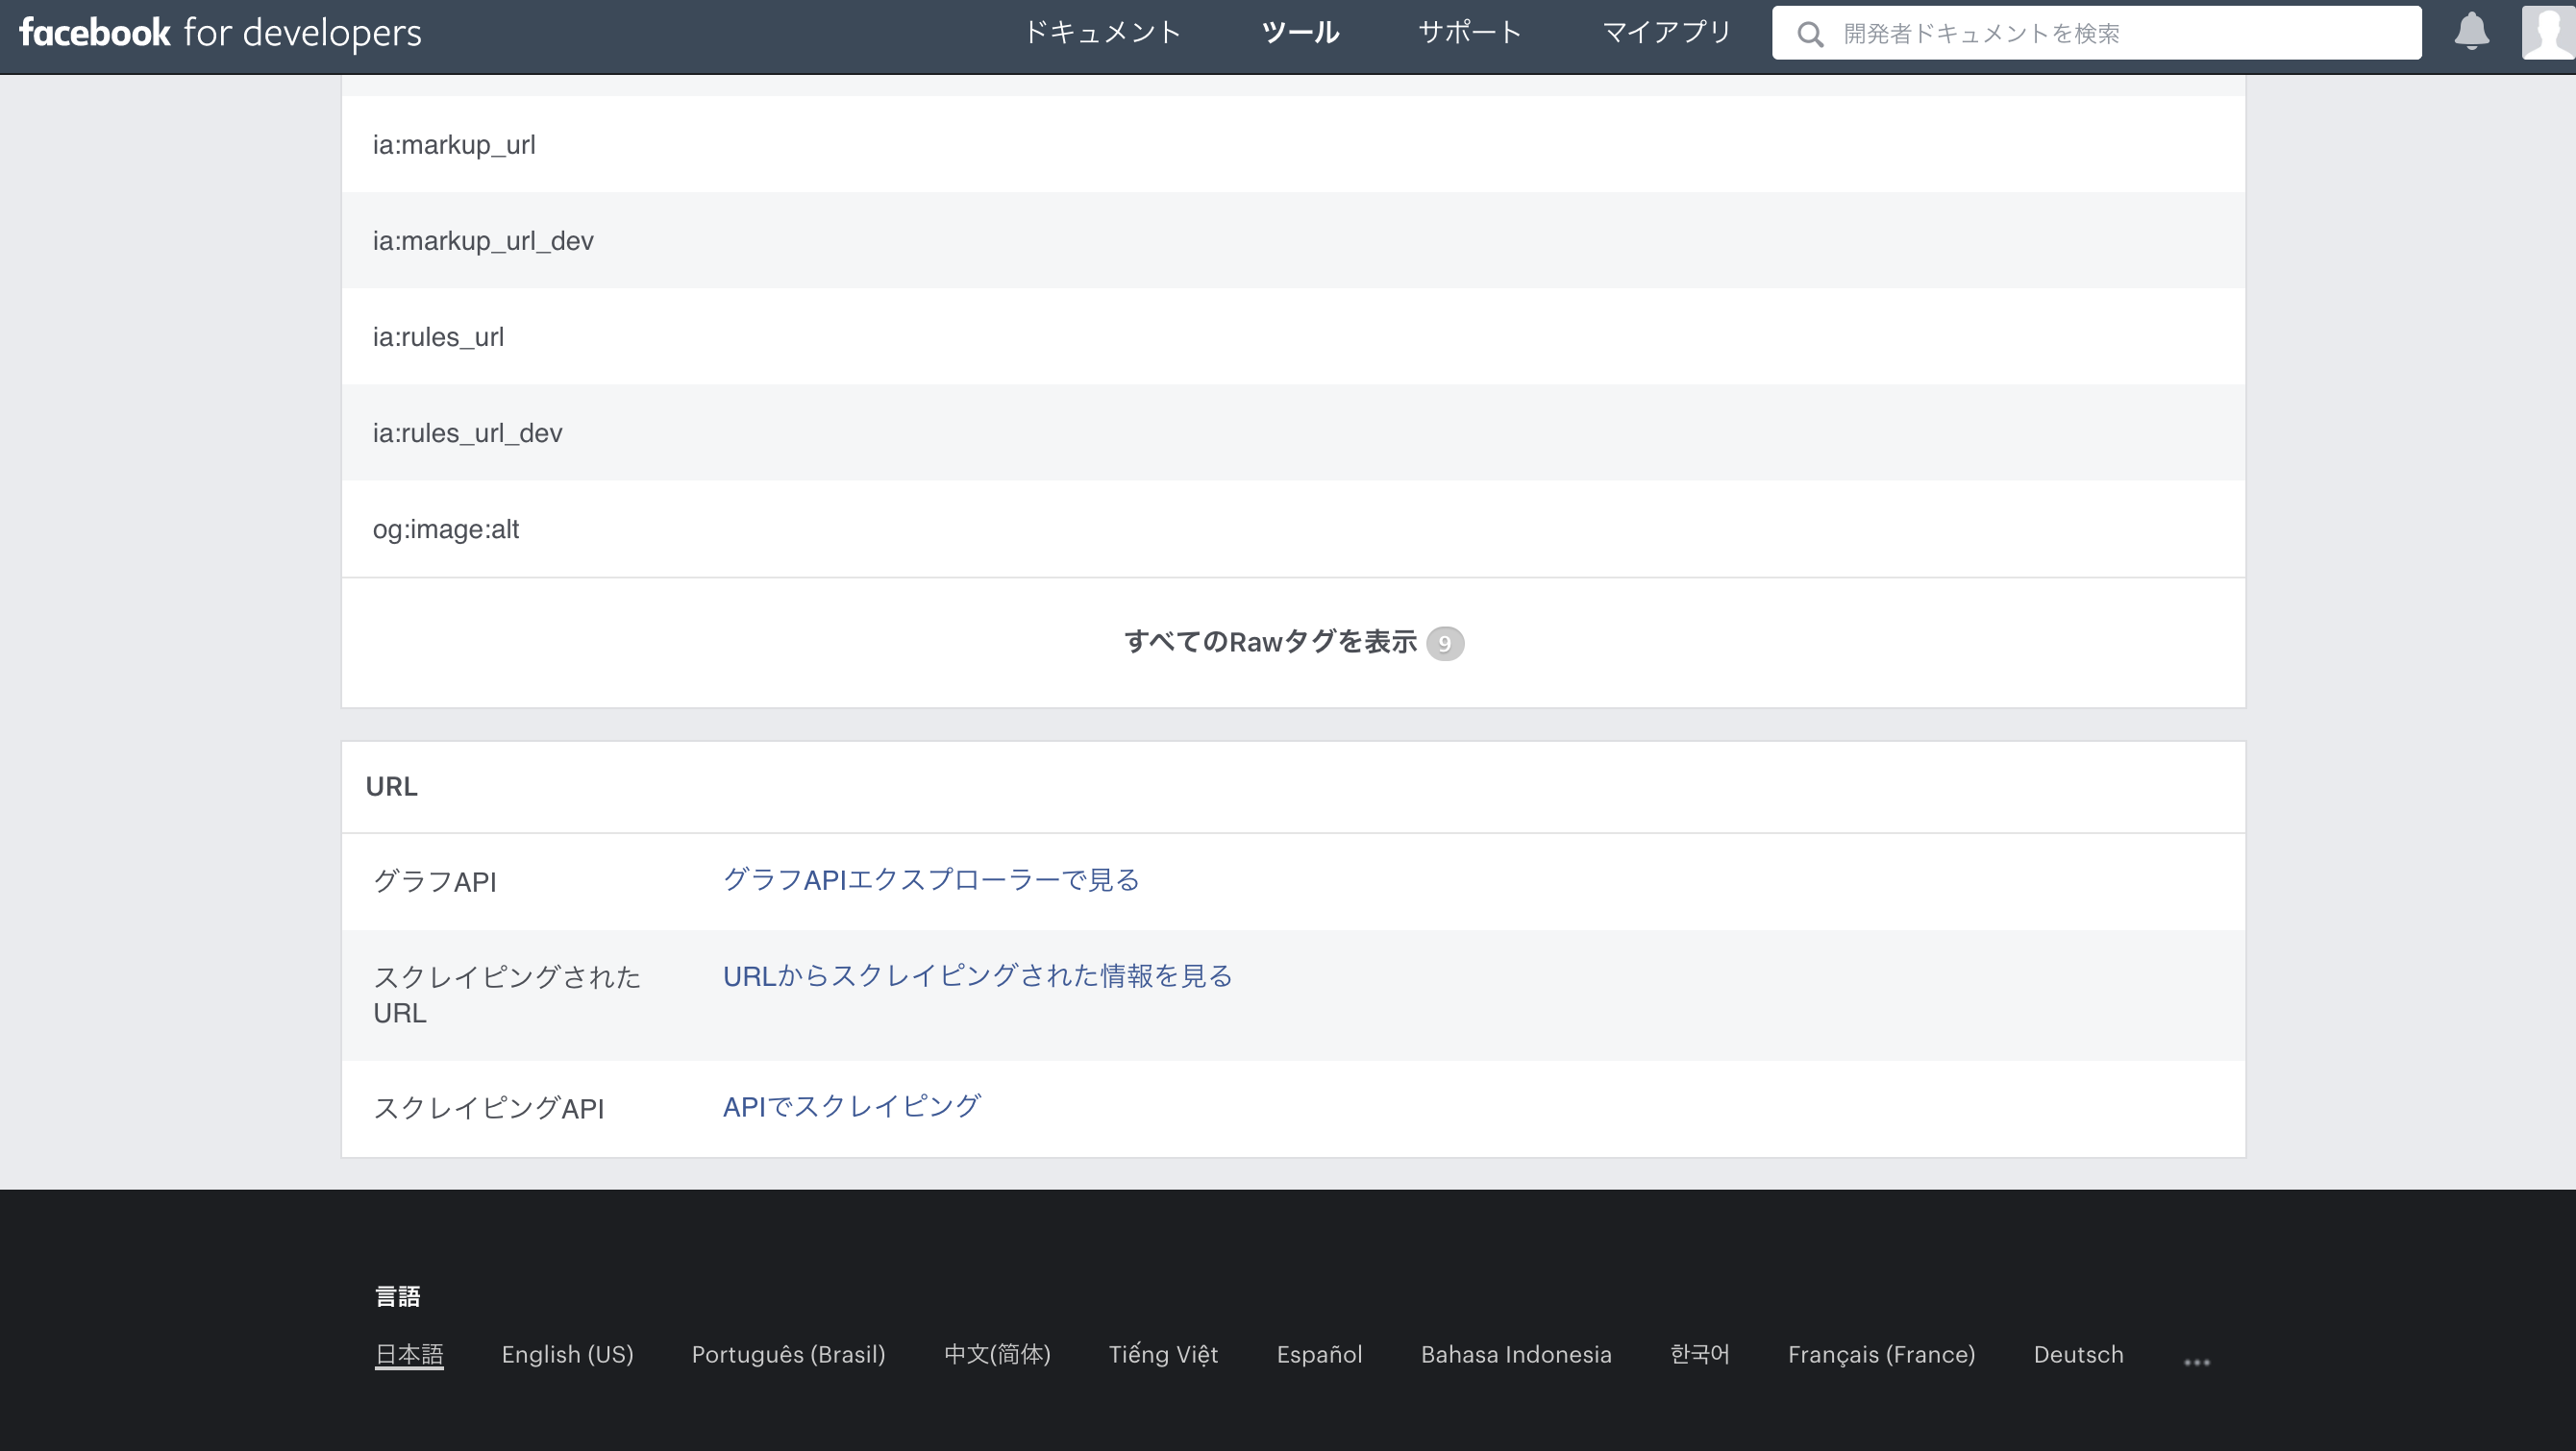2576x1451 pixels.
Task: Open the ドキュメント menu
Action: 1102,33
